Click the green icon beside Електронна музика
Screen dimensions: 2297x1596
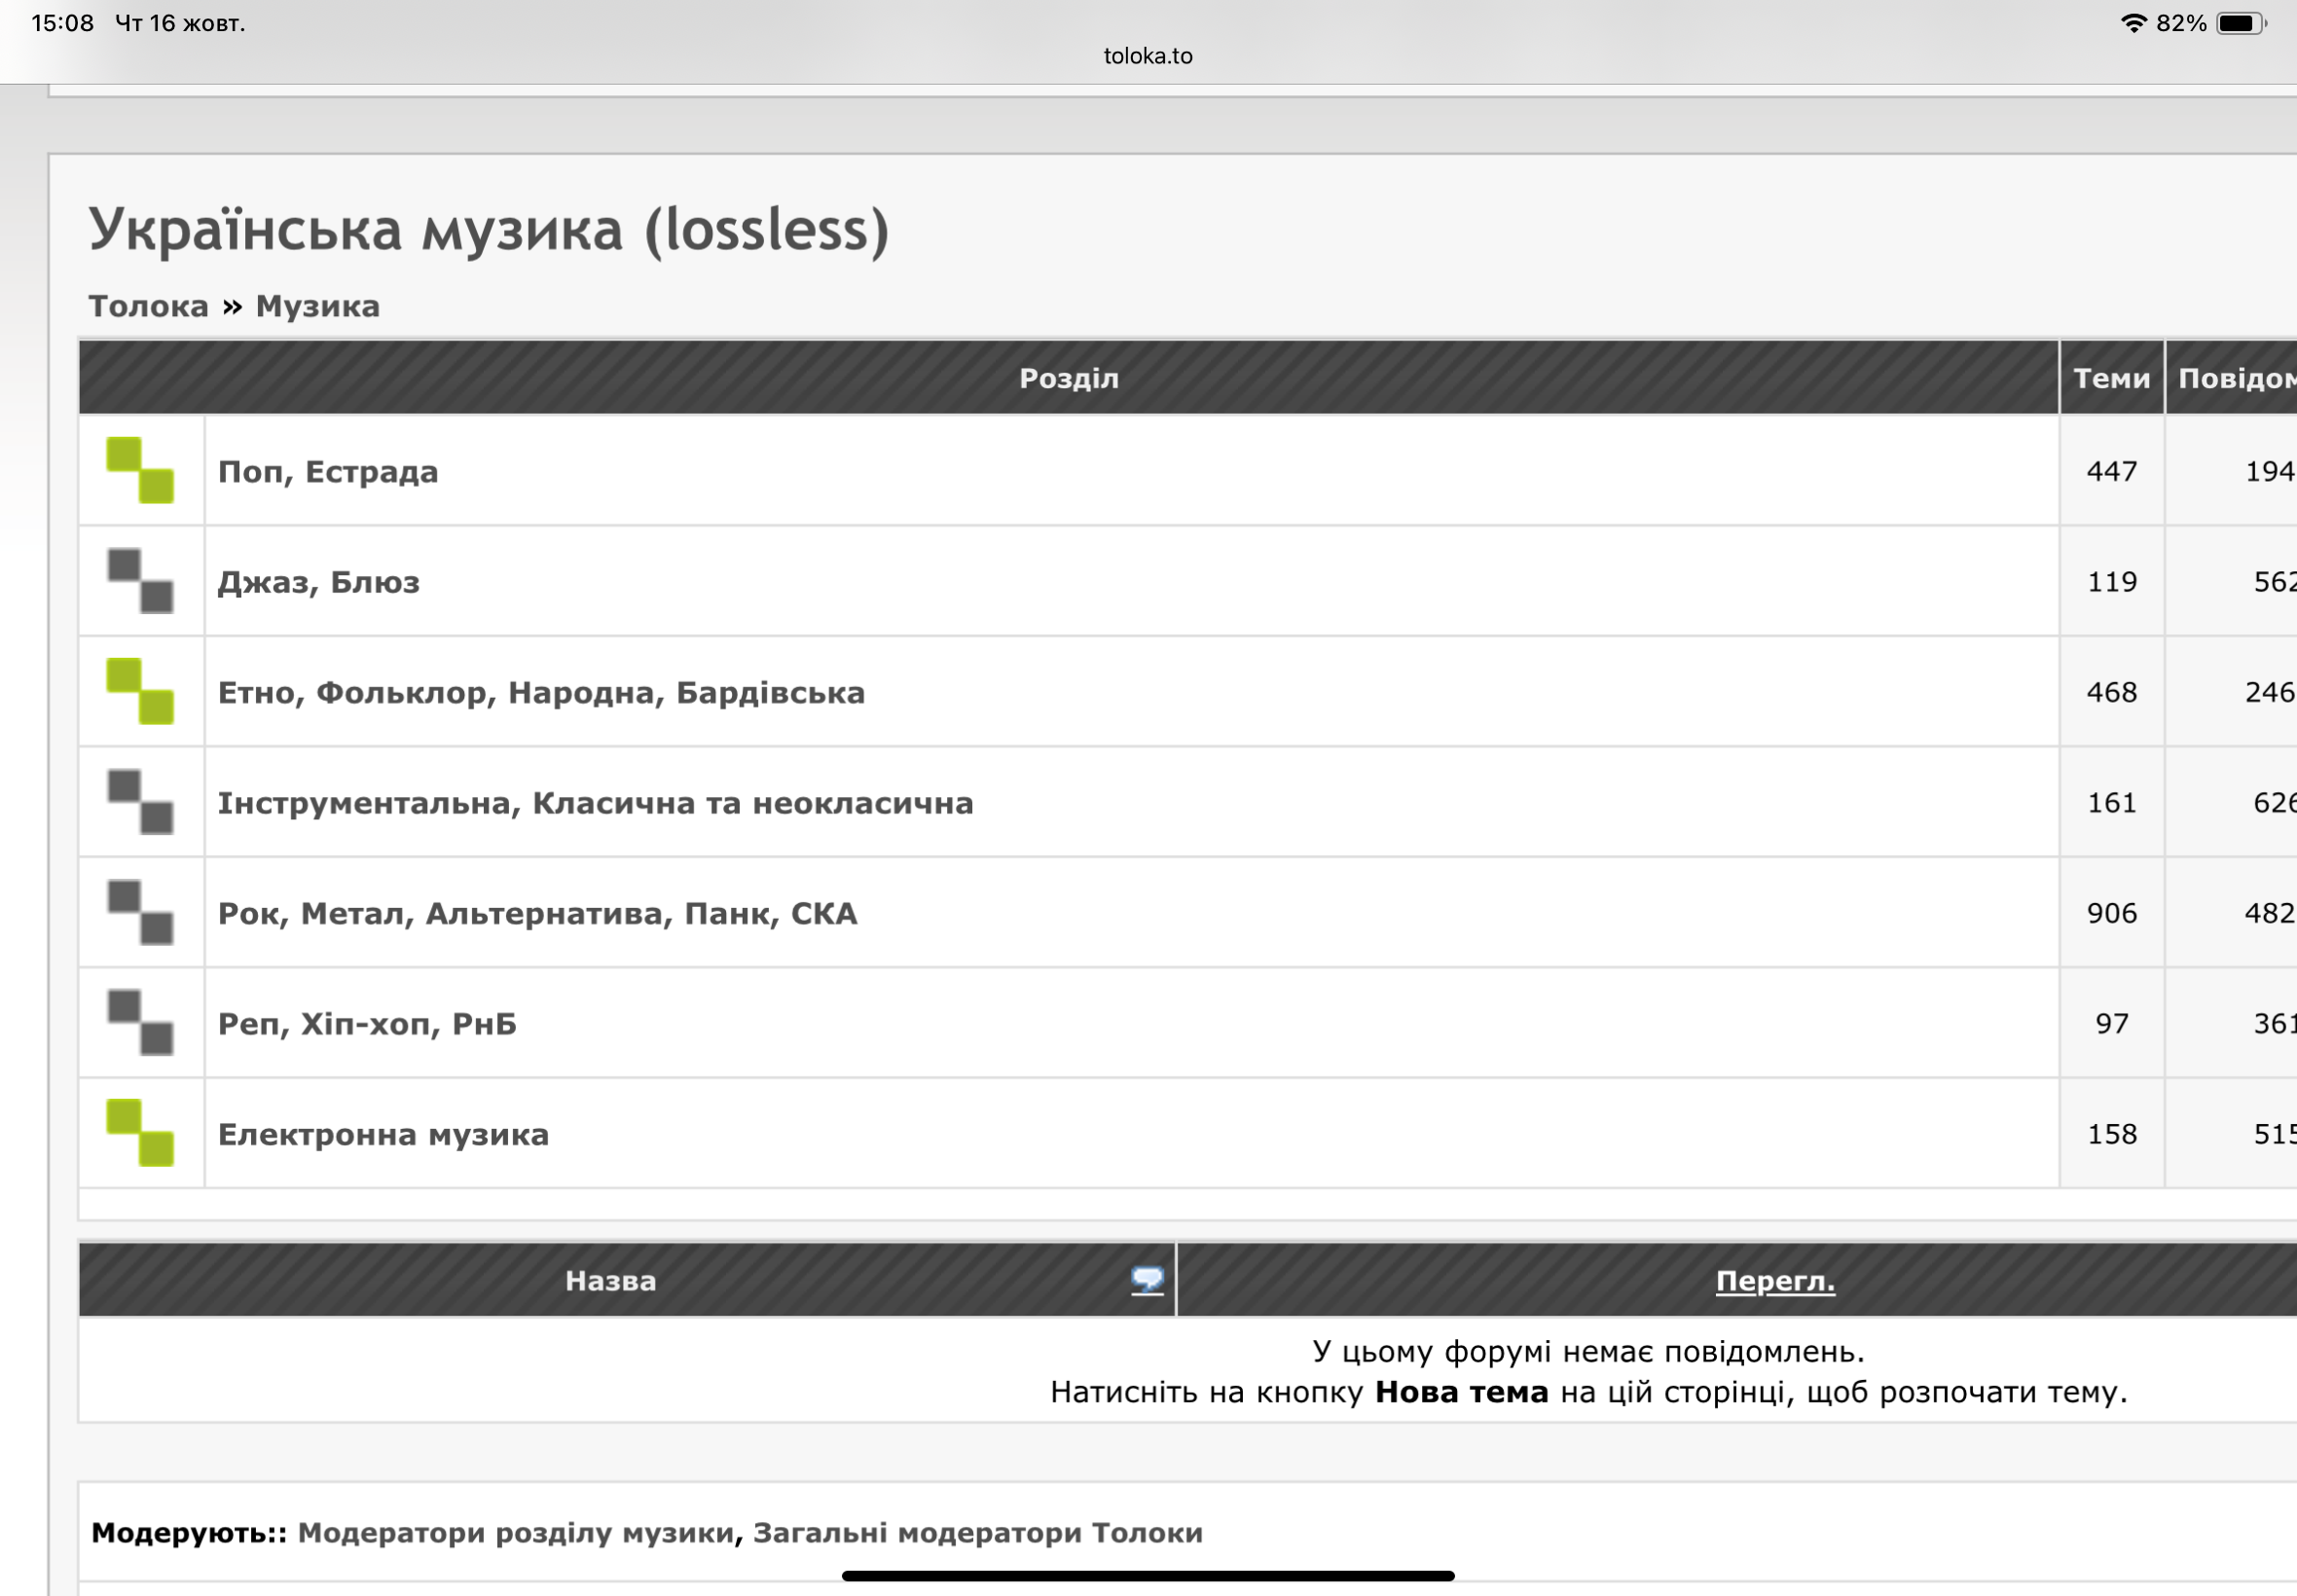pyautogui.click(x=140, y=1133)
